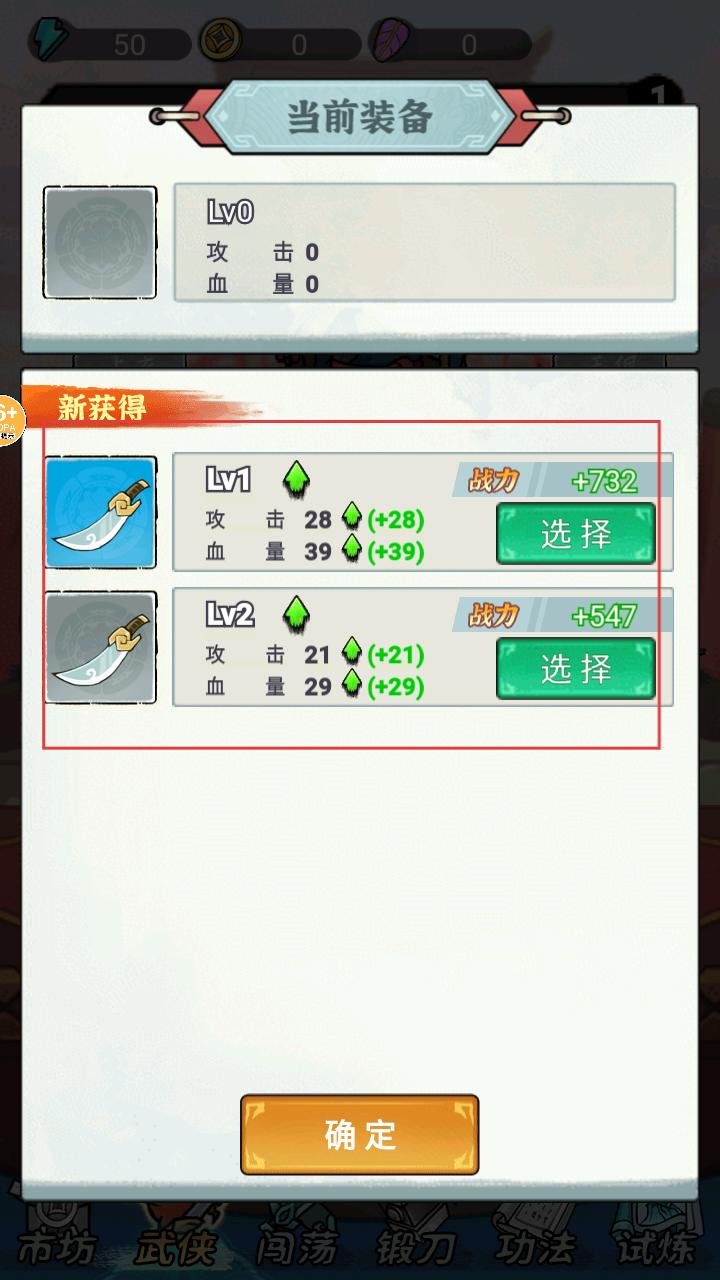This screenshot has height=1280, width=720.
Task: Tap the 当前装备 title banner
Action: pos(360,118)
